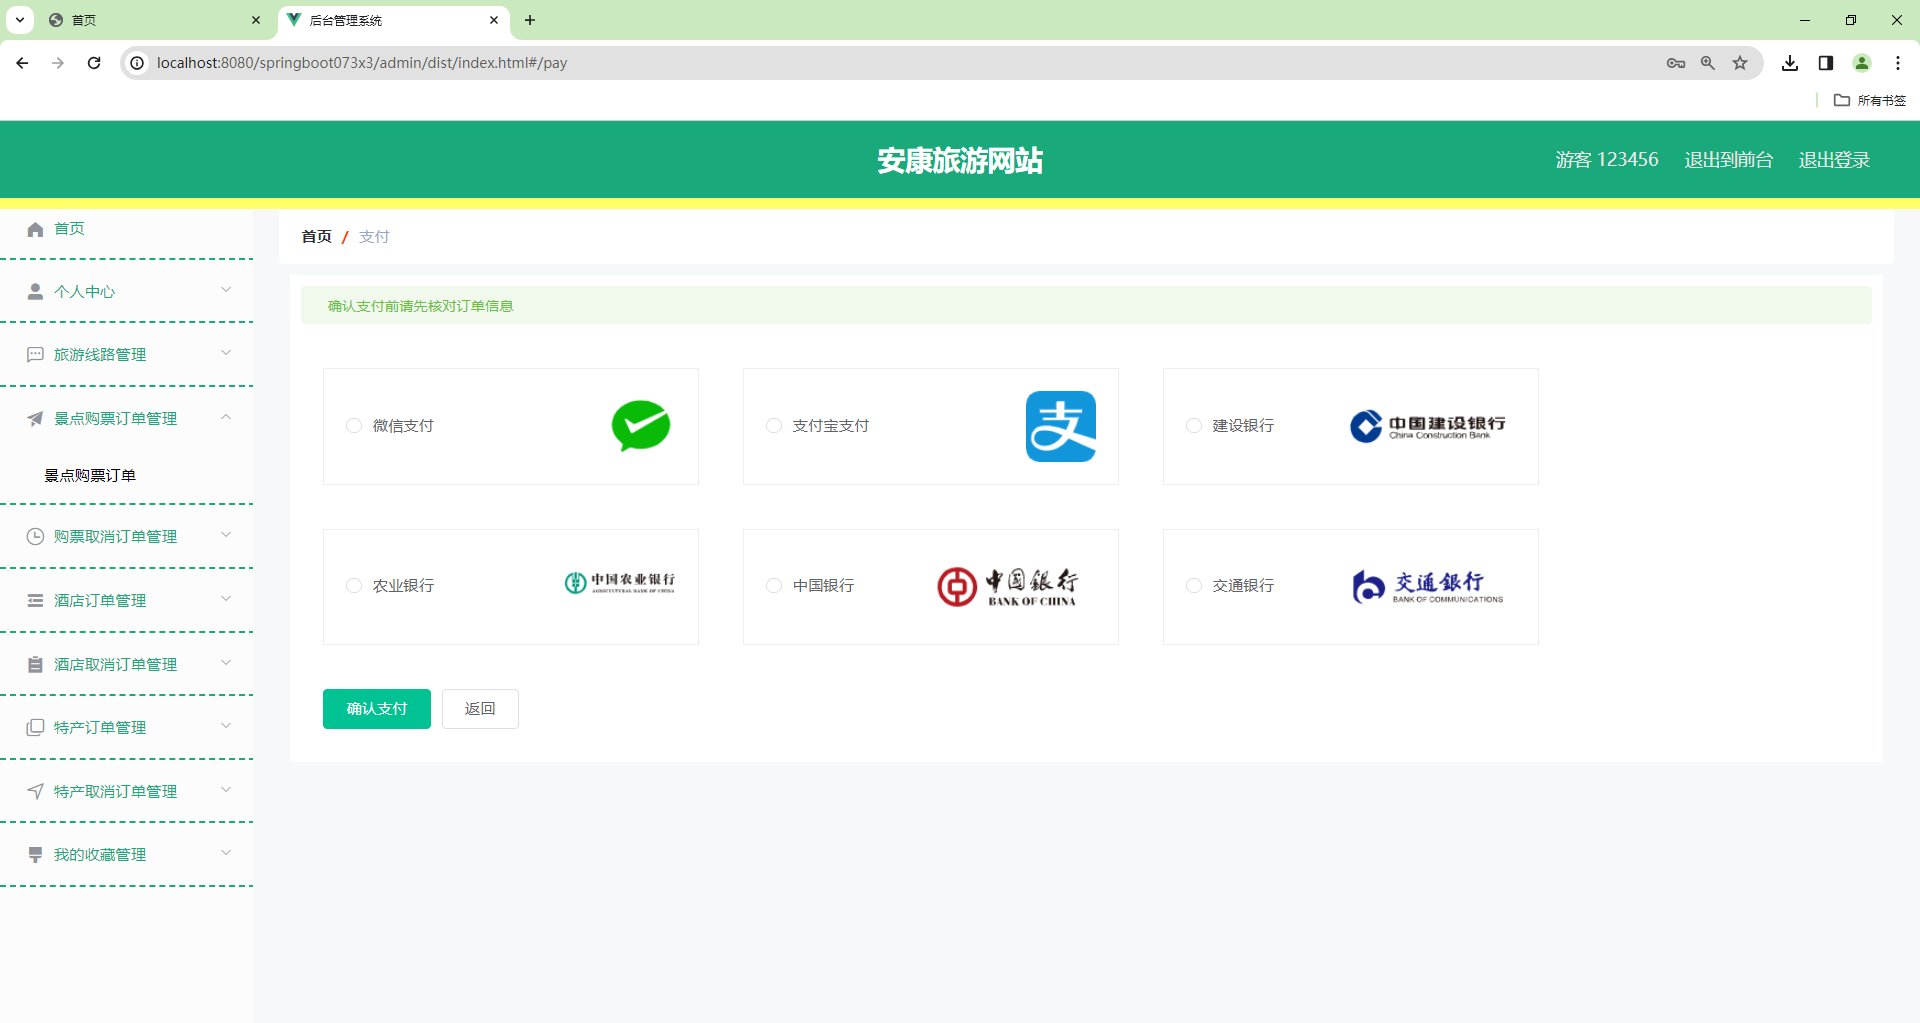Expand 购票取消订单管理 with its chevron

226,535
